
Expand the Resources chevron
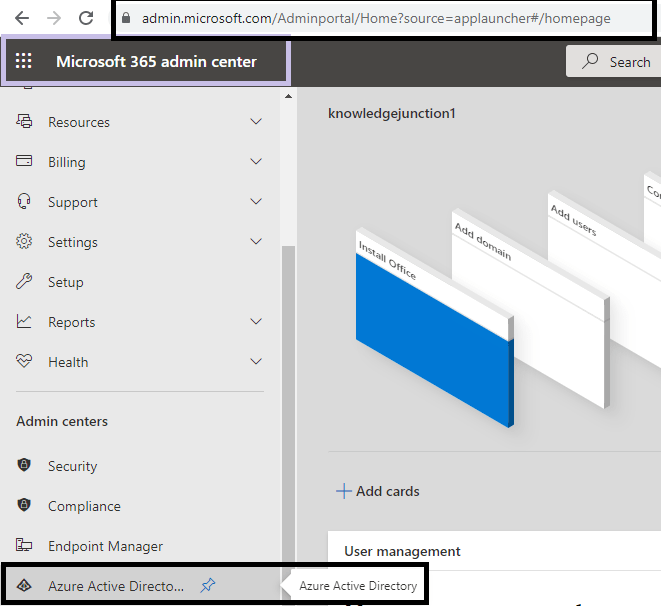(x=256, y=121)
